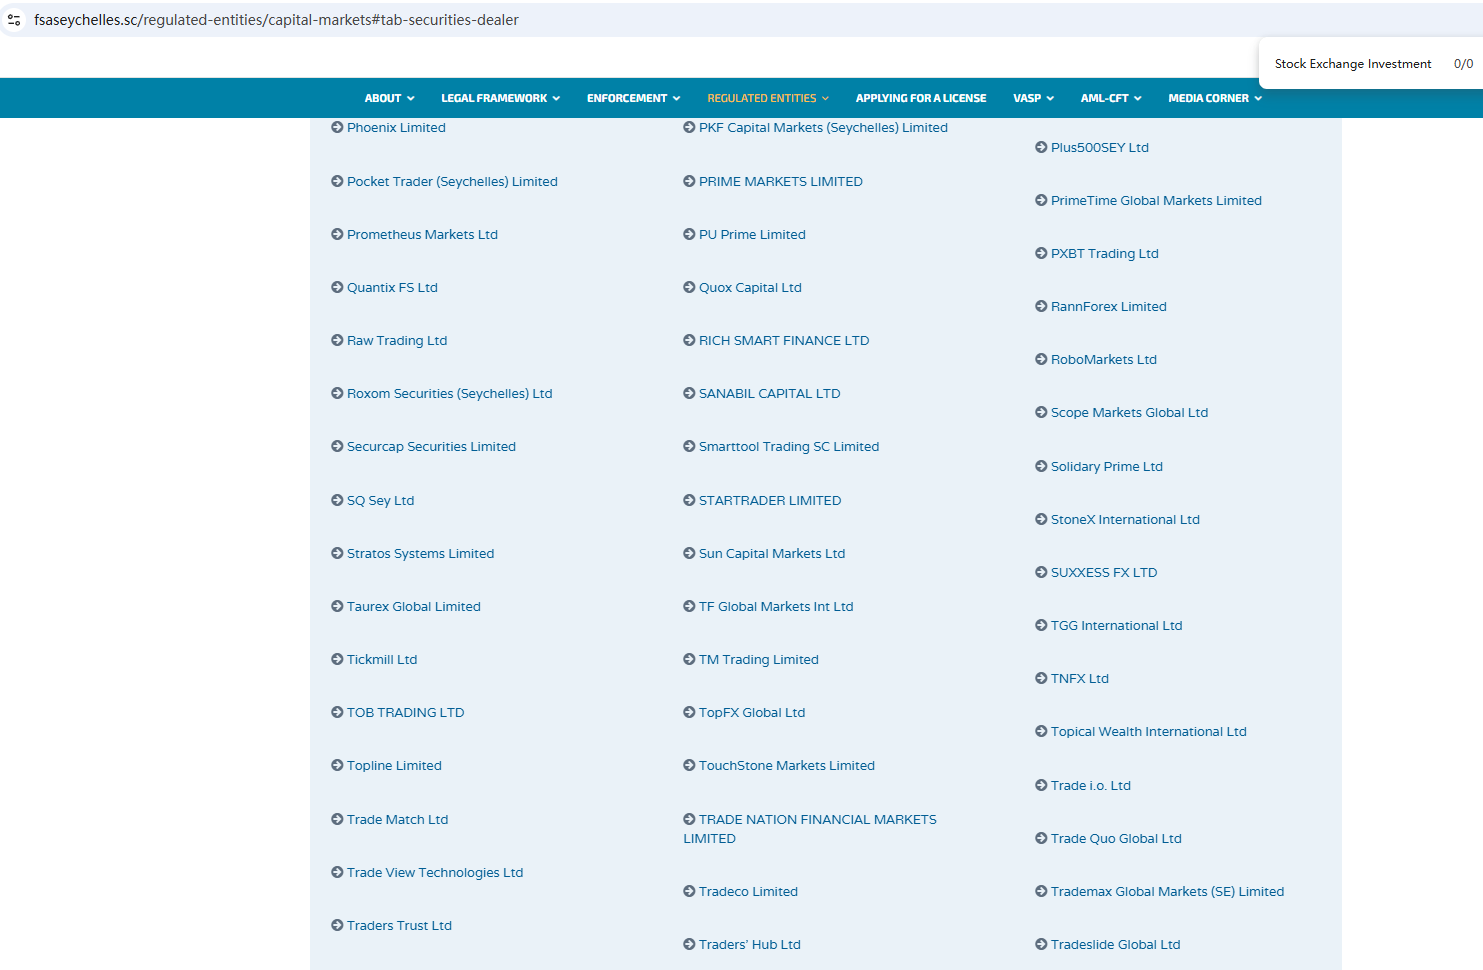The image size is (1483, 970).
Task: Expand the ENFORCEMENT dropdown menu
Action: (x=633, y=98)
